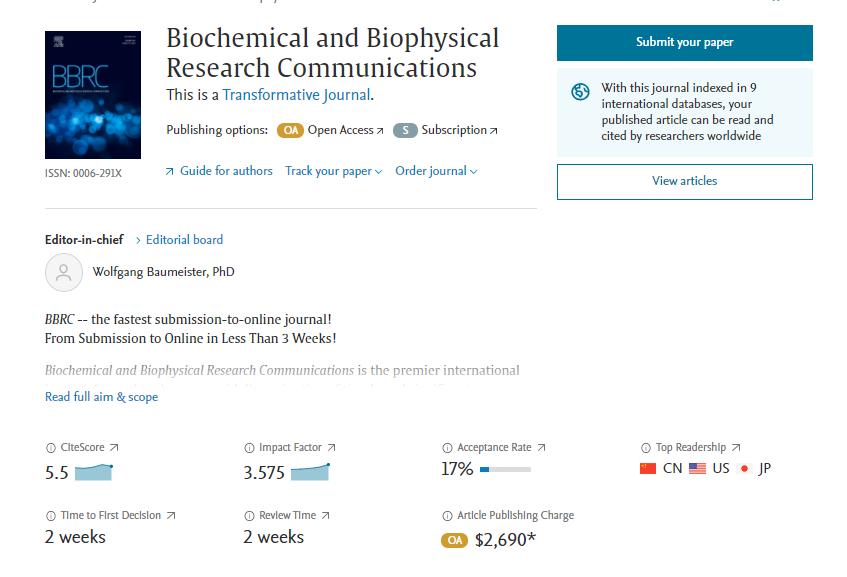This screenshot has width=847, height=577.
Task: Click the Article Publishing Charge info icon
Action: 447,516
